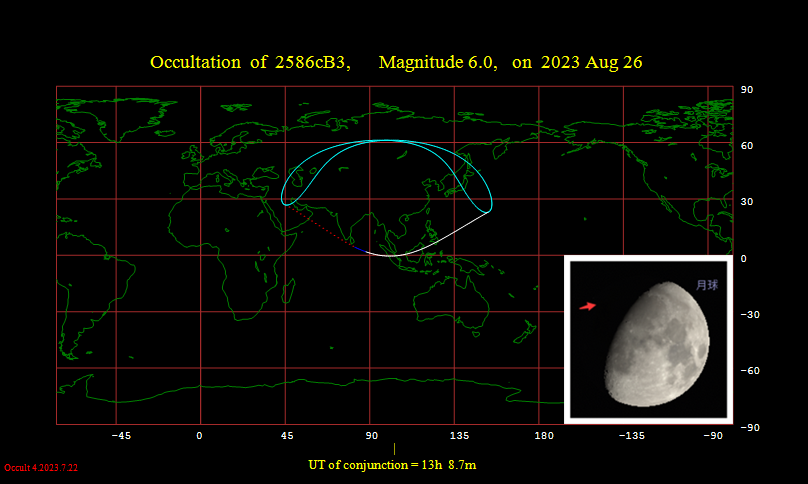The image size is (808, 484).
Task: Click the Moon thumbnail image
Action: 648,340
